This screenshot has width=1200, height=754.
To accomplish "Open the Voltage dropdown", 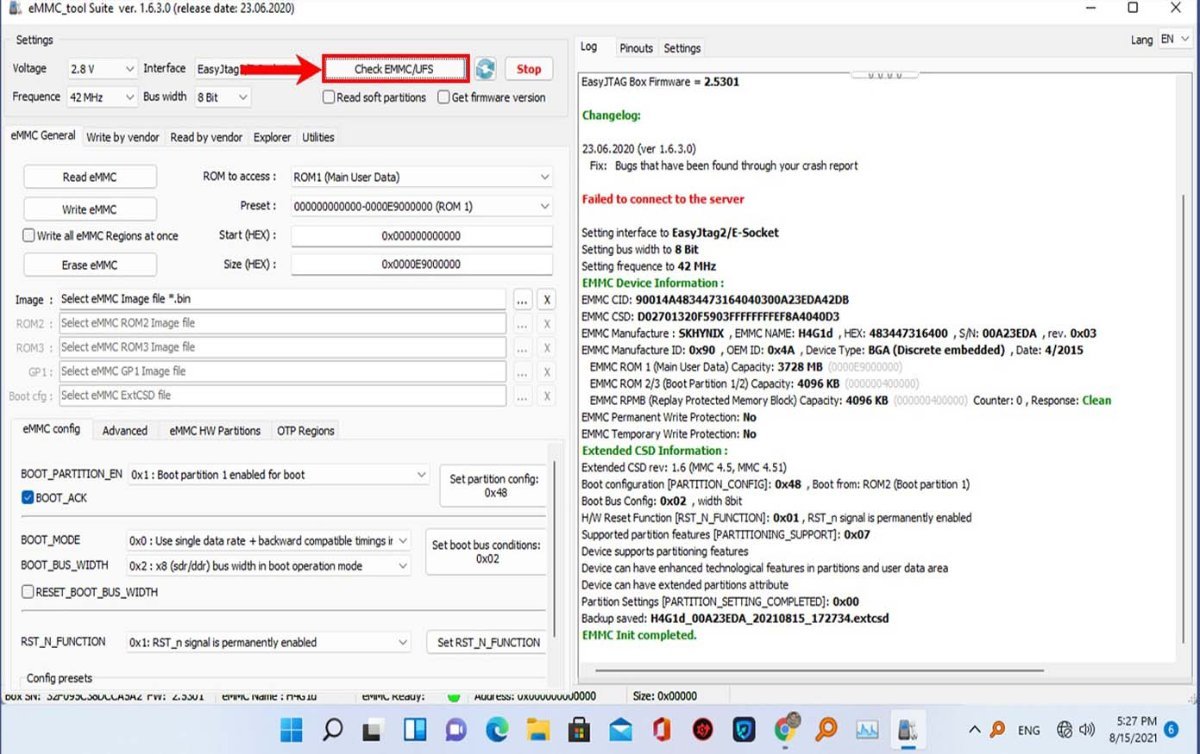I will (102, 69).
